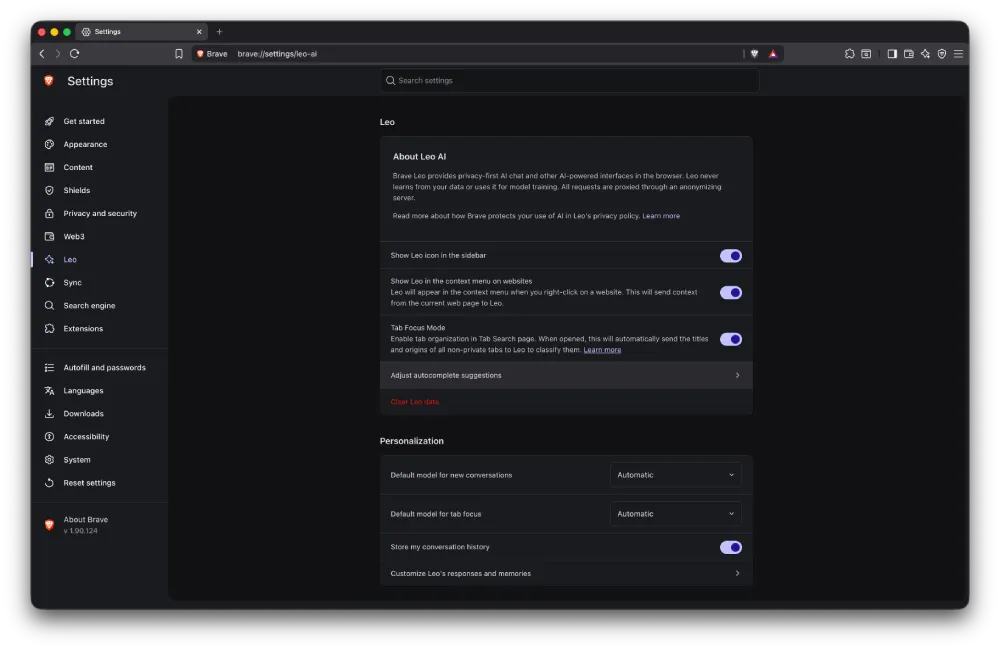Close the Settings tab
This screenshot has height=650, width=1000.
tap(199, 32)
